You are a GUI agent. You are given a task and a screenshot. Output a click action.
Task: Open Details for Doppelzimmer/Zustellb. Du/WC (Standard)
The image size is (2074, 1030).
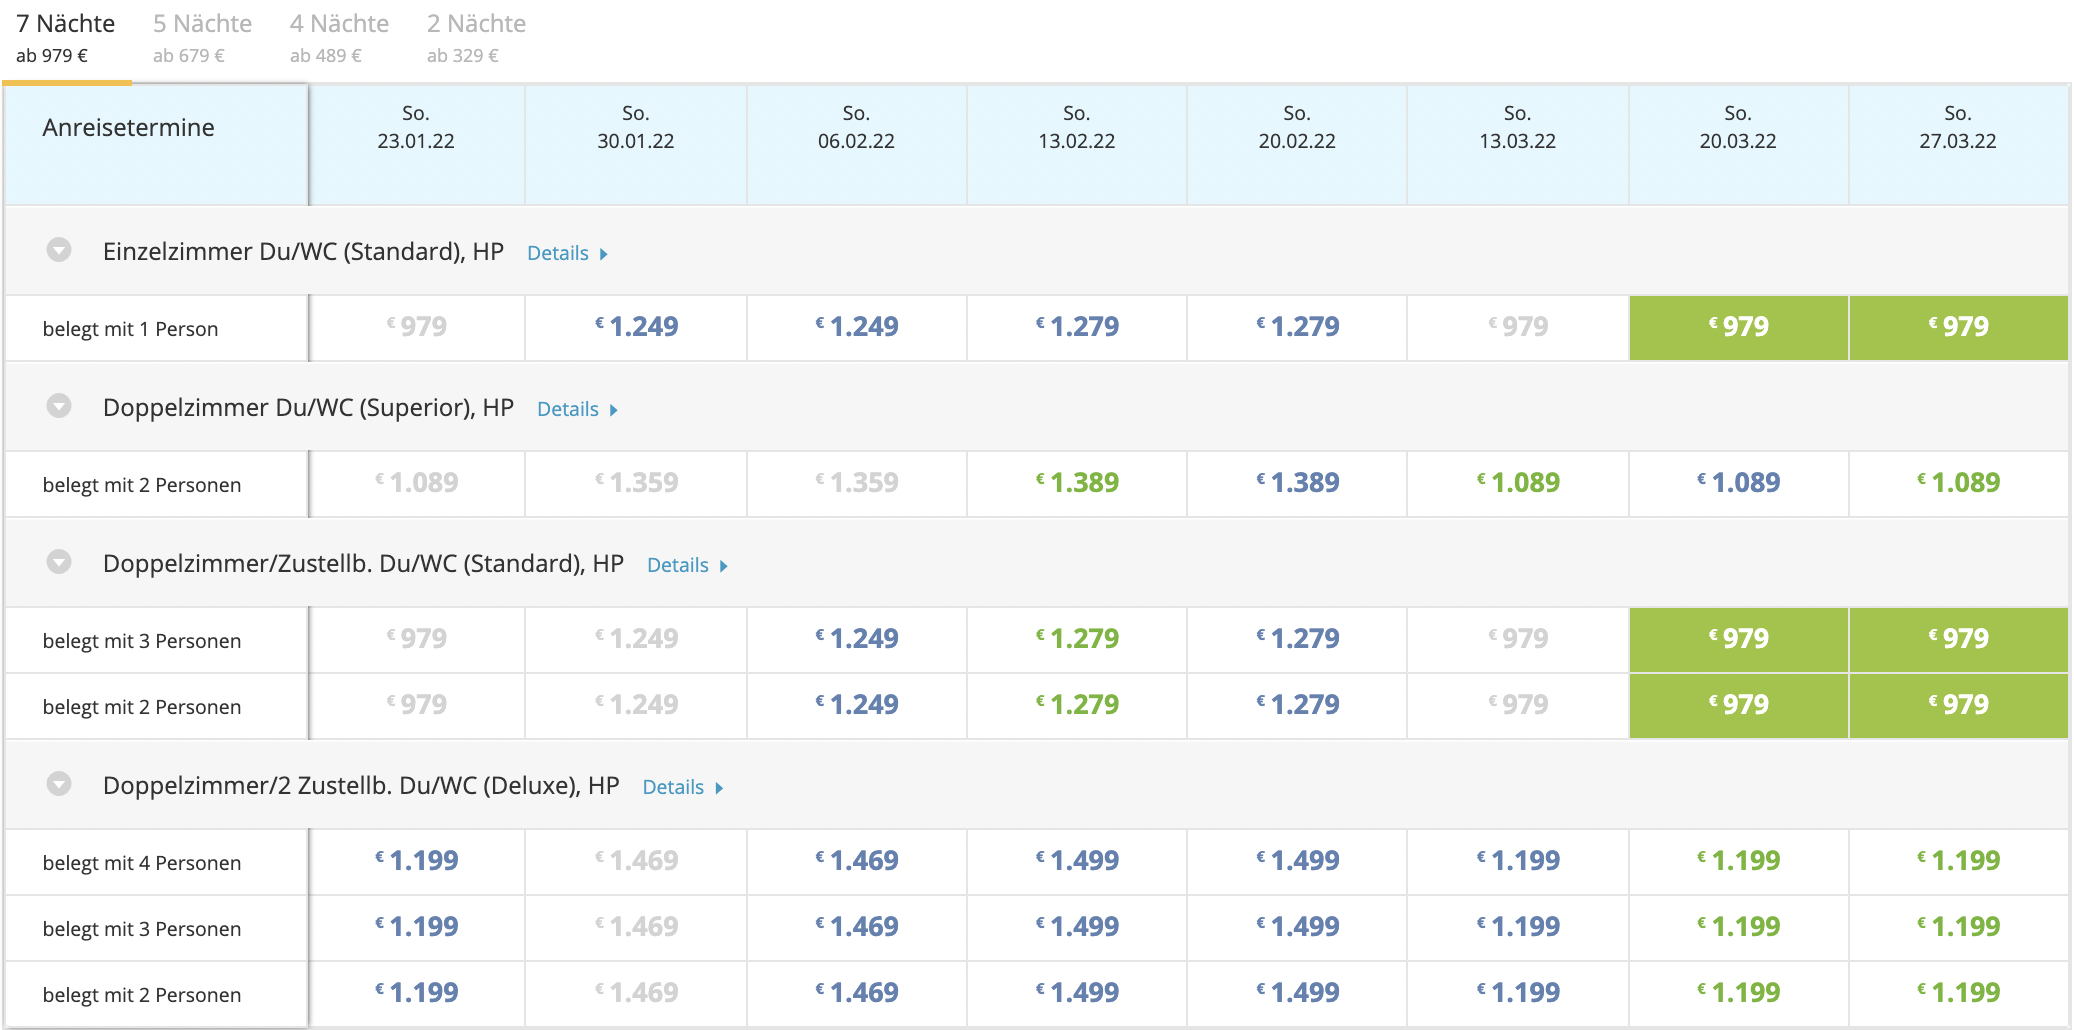[687, 565]
